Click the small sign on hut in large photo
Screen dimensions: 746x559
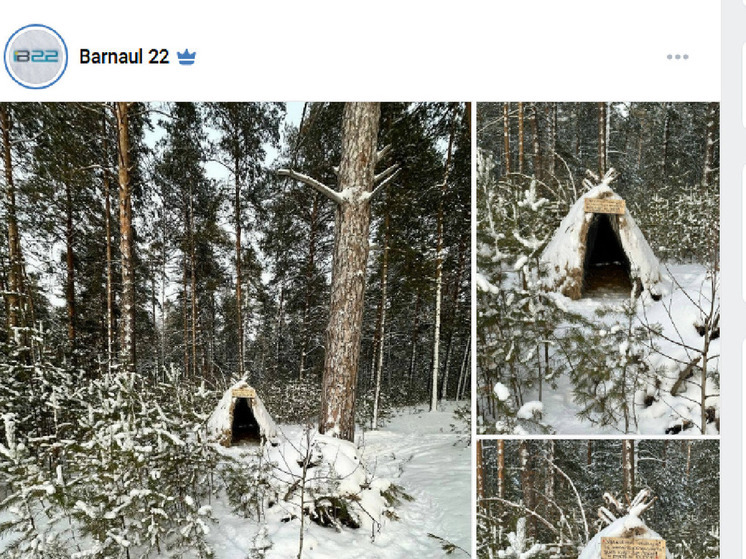click(244, 393)
